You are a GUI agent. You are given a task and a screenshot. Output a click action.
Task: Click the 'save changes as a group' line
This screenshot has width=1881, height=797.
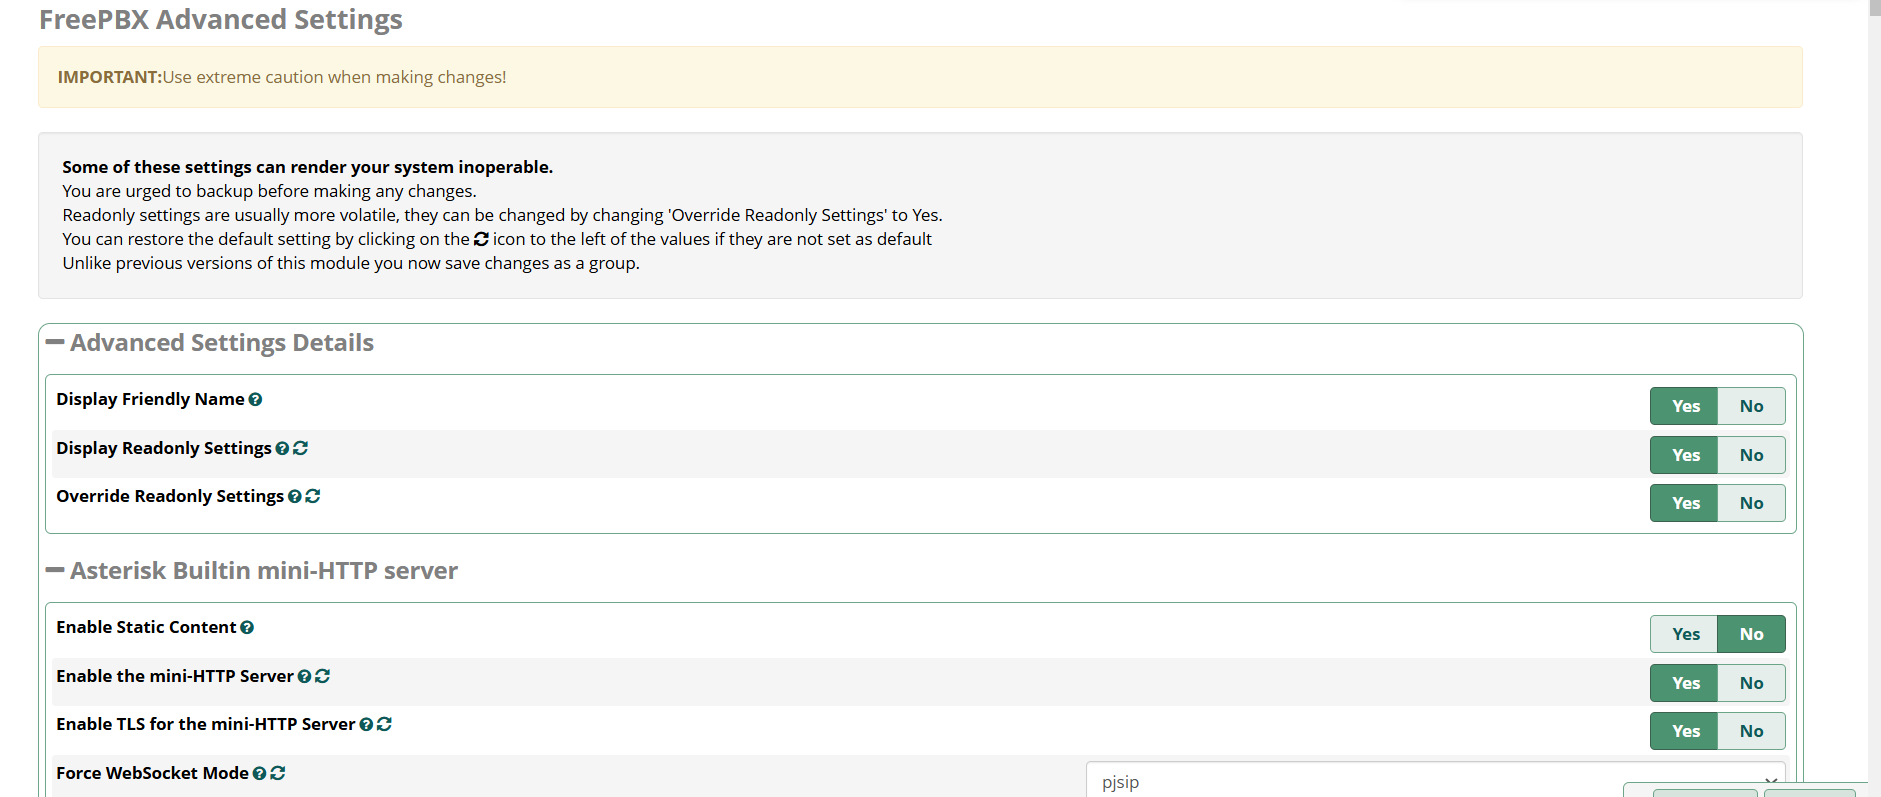click(x=351, y=263)
